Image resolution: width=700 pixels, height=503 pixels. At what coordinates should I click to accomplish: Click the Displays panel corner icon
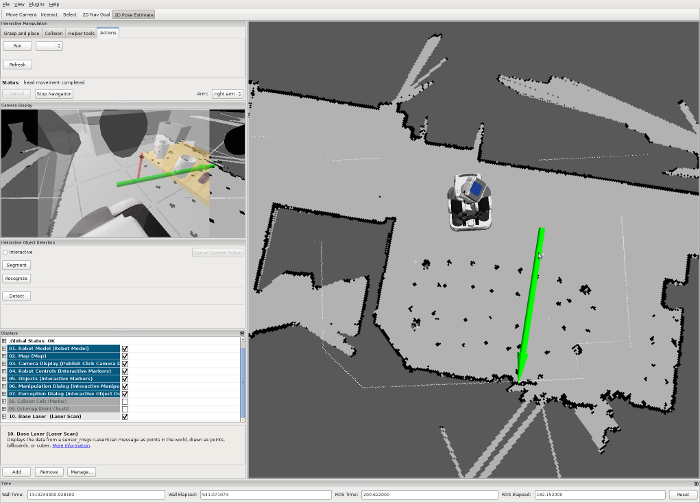[241, 333]
